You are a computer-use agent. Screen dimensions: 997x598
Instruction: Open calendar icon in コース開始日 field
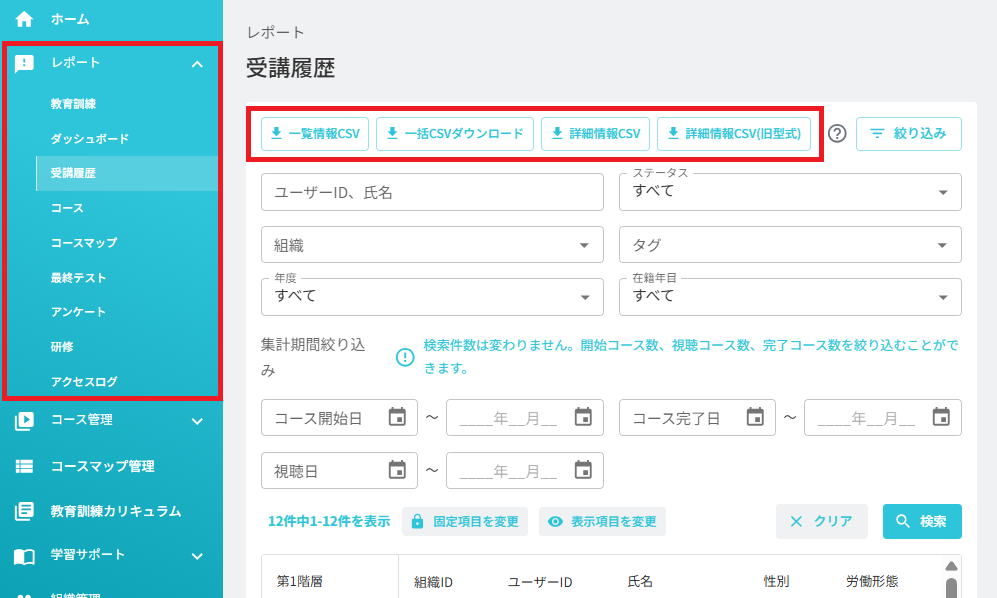397,417
